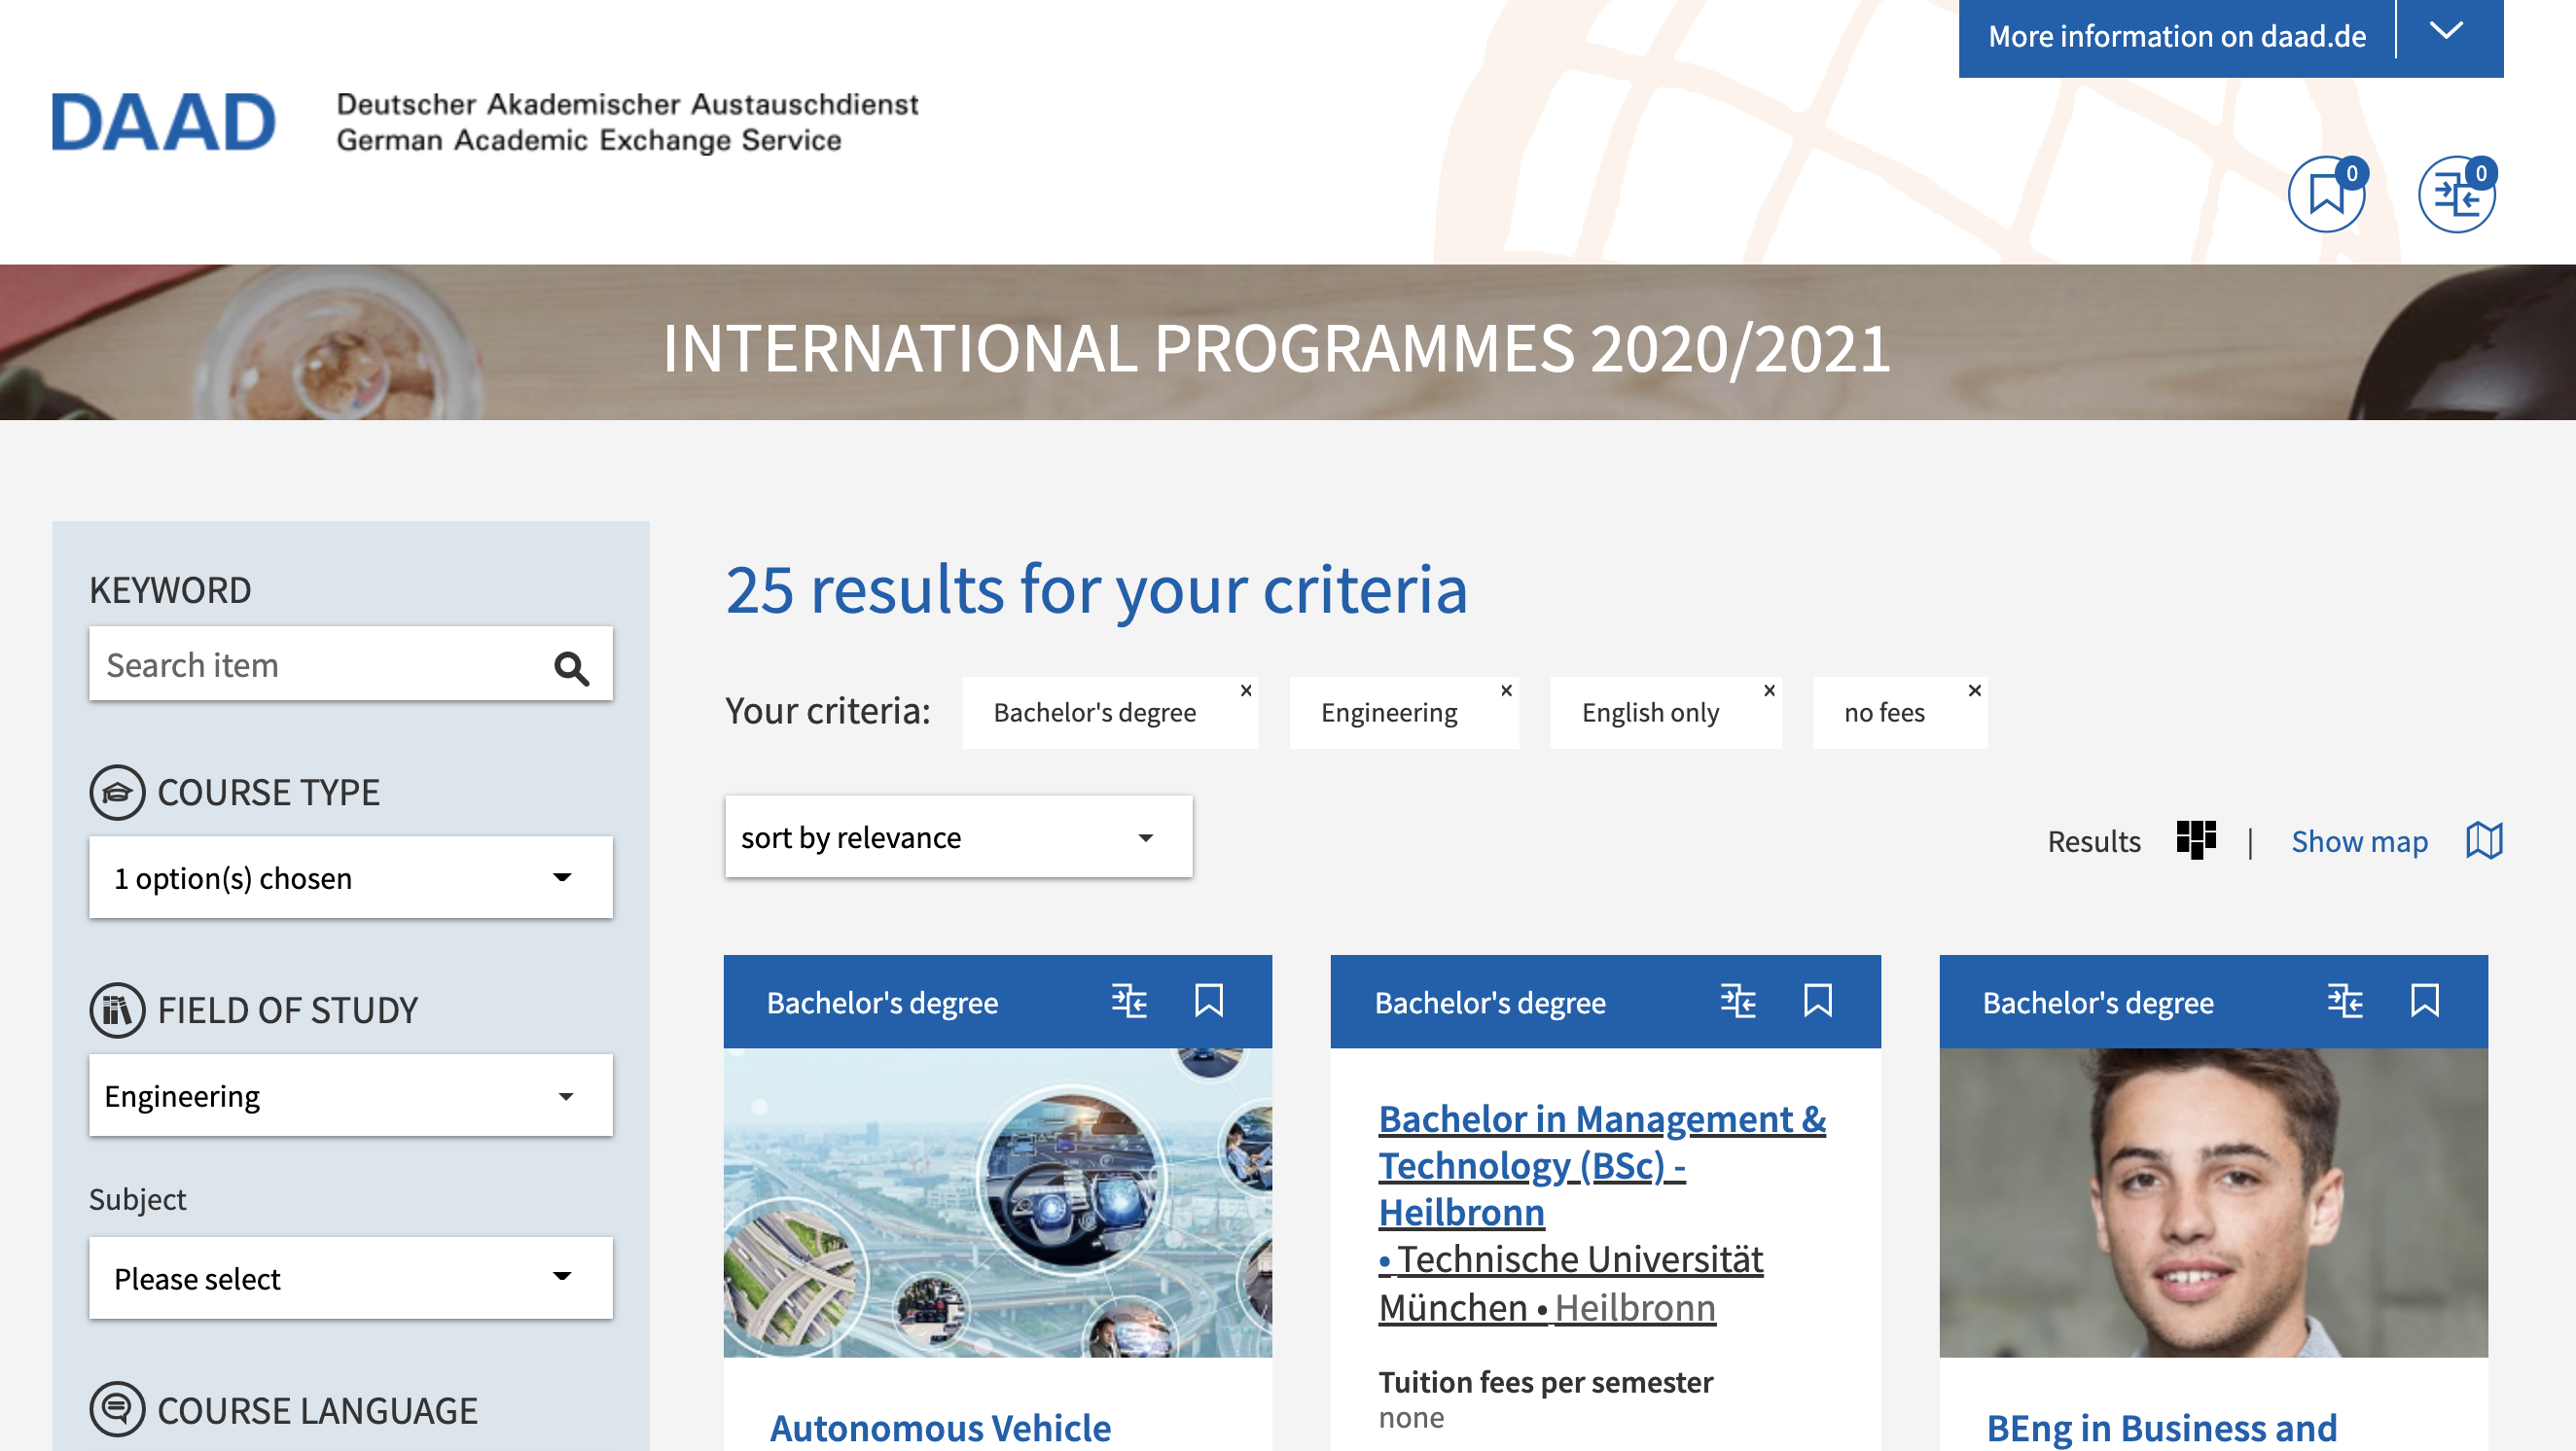Image resolution: width=2576 pixels, height=1451 pixels.
Task: Add BEng in Business card to comparison
Action: [x=2345, y=1001]
